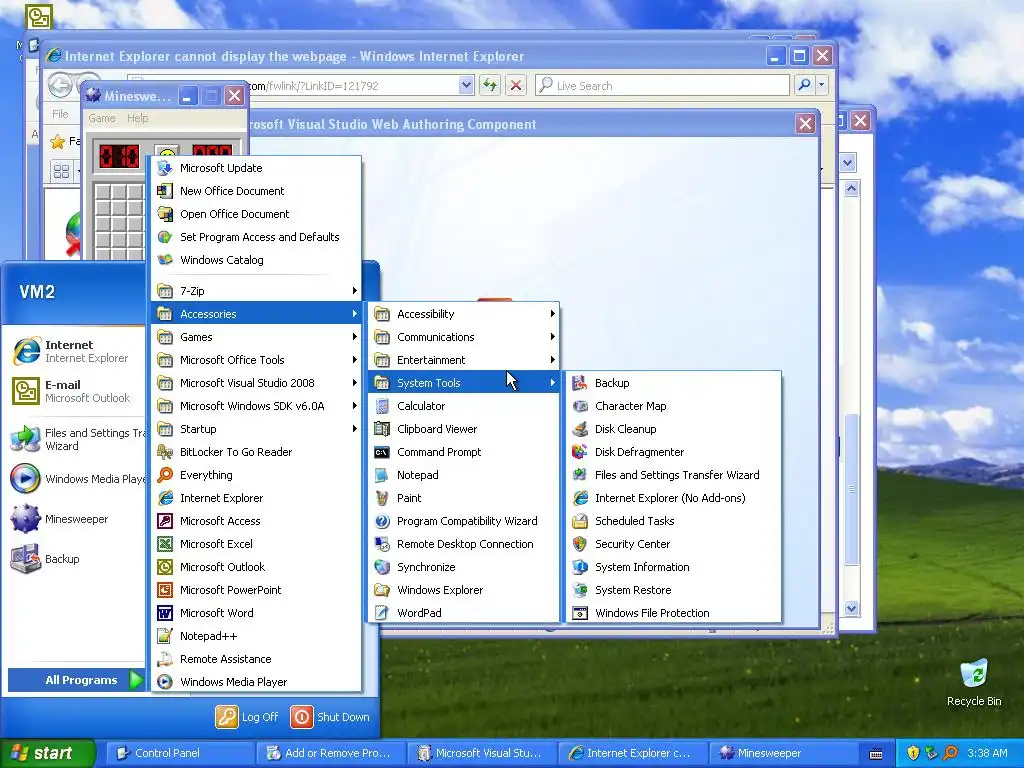1024x768 pixels.
Task: Open System Restore
Action: 673,590
